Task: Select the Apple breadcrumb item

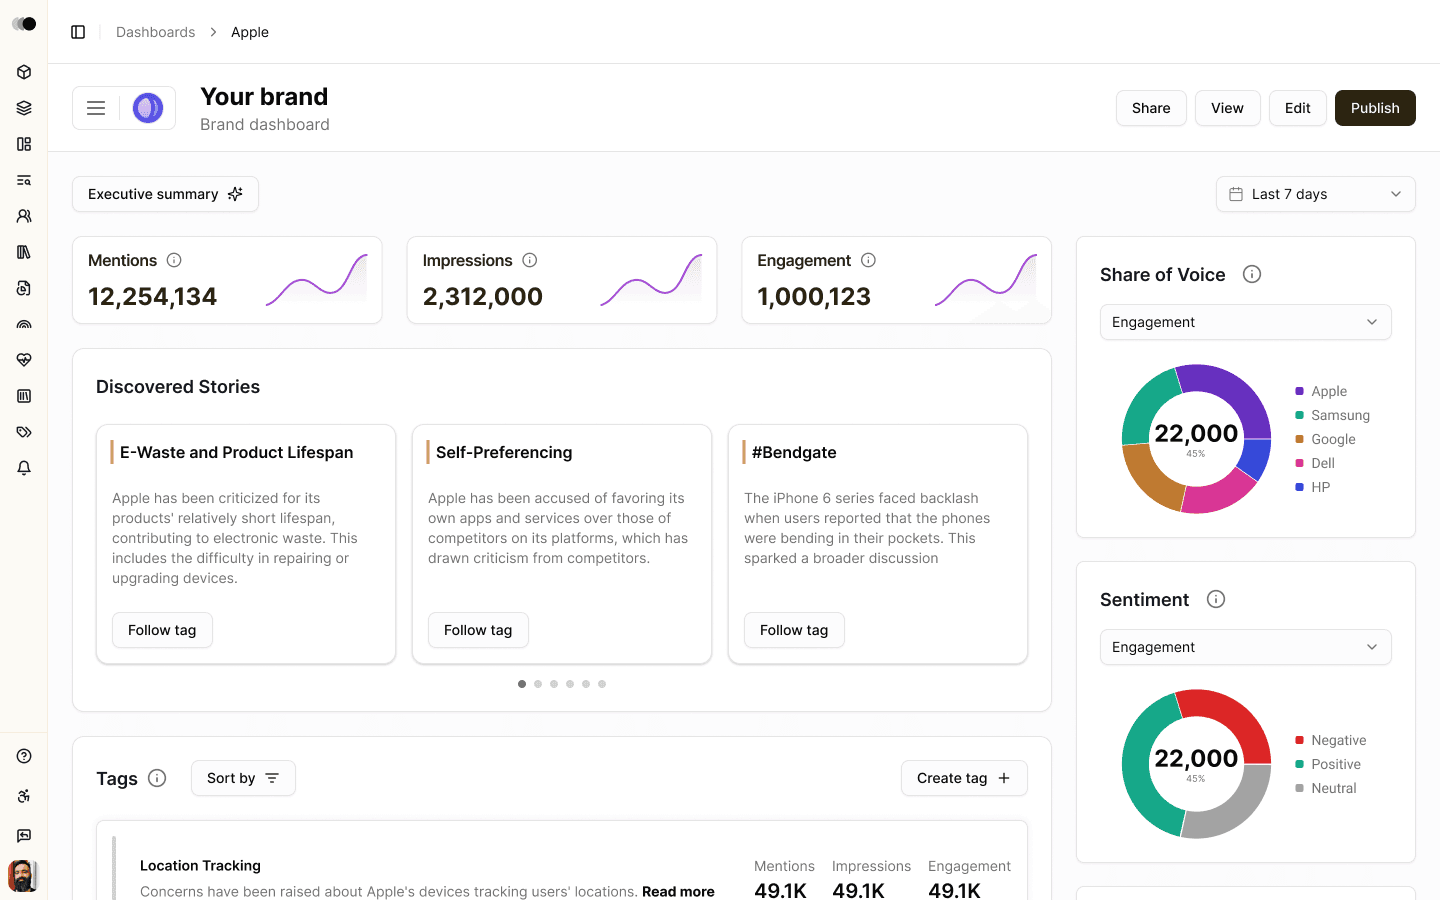Action: [250, 32]
